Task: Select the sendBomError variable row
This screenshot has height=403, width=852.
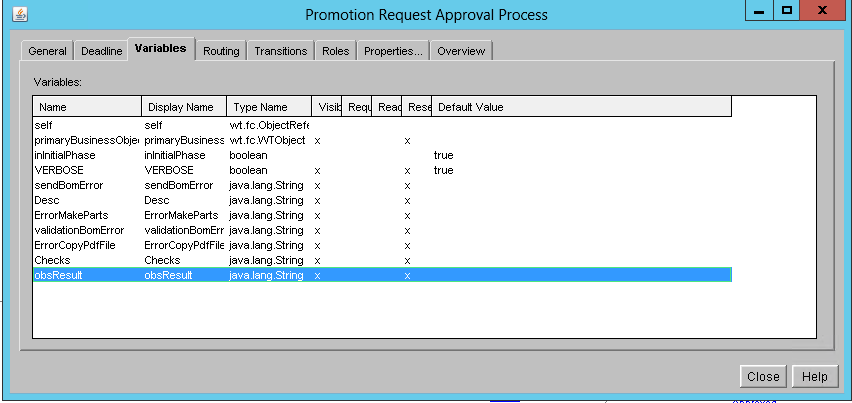Action: coord(382,186)
